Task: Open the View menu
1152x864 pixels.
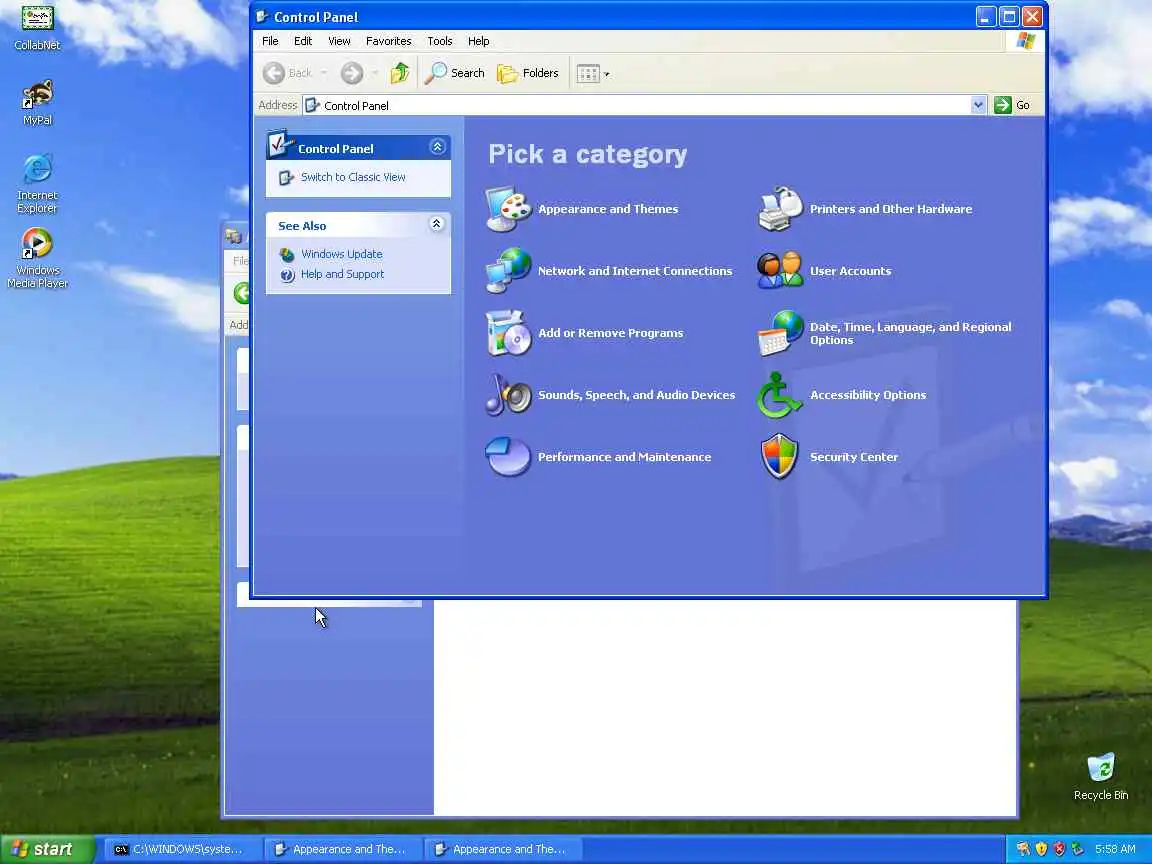Action: [x=339, y=41]
